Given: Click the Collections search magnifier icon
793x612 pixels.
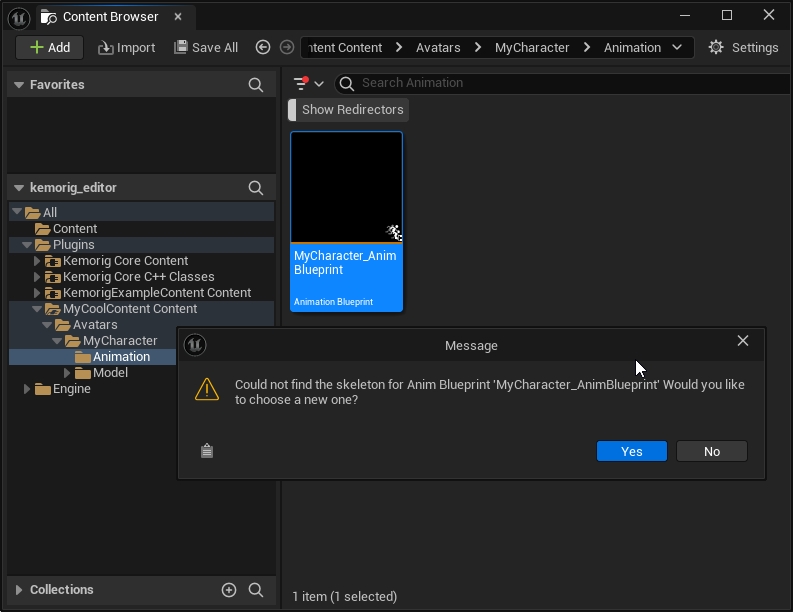Looking at the screenshot, I should (256, 590).
